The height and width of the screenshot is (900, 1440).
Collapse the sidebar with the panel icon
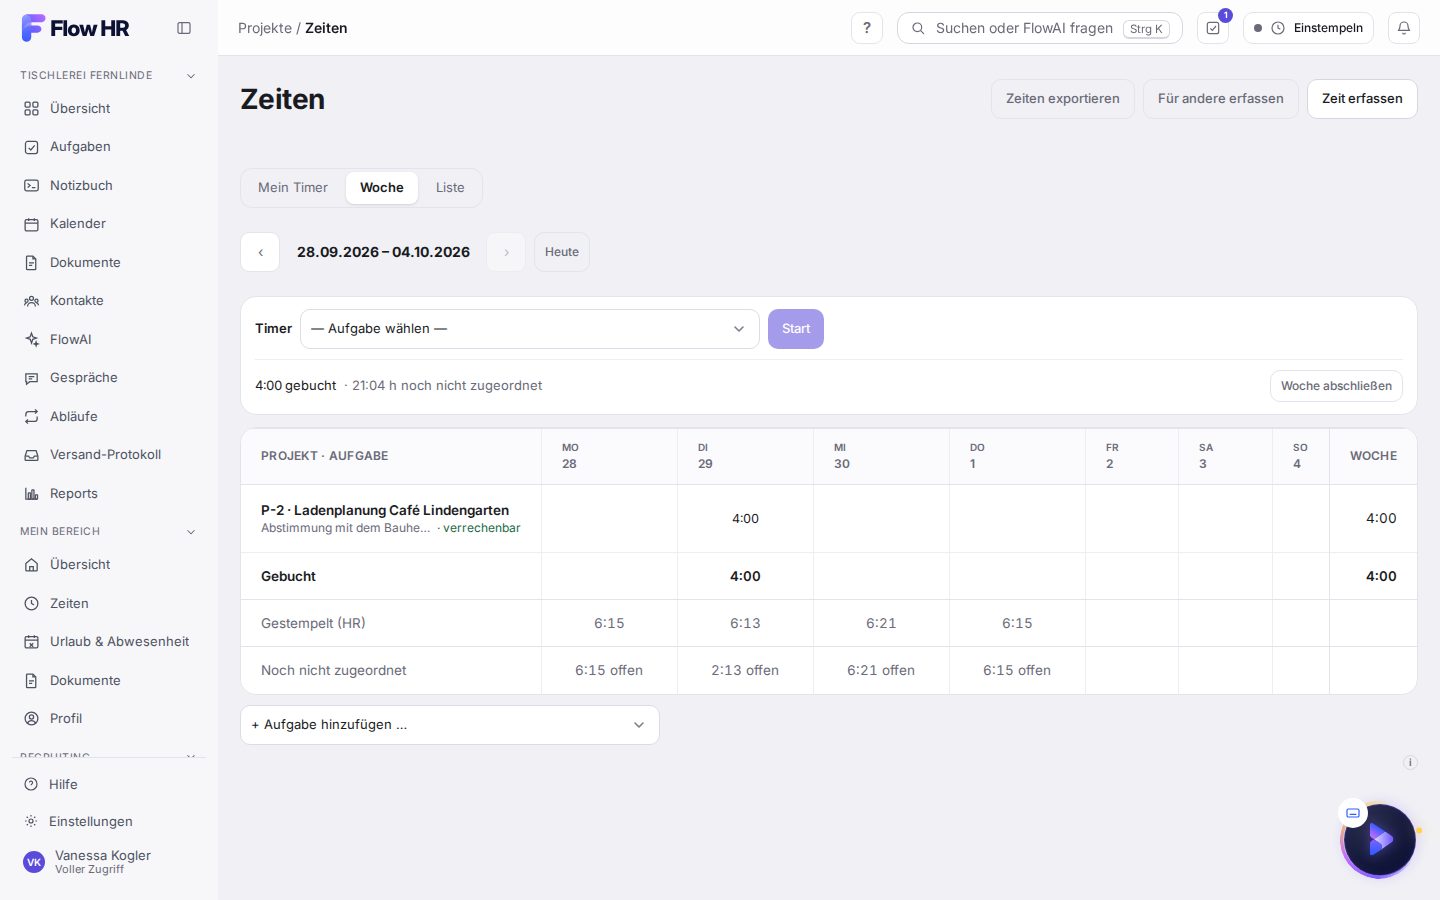click(184, 28)
